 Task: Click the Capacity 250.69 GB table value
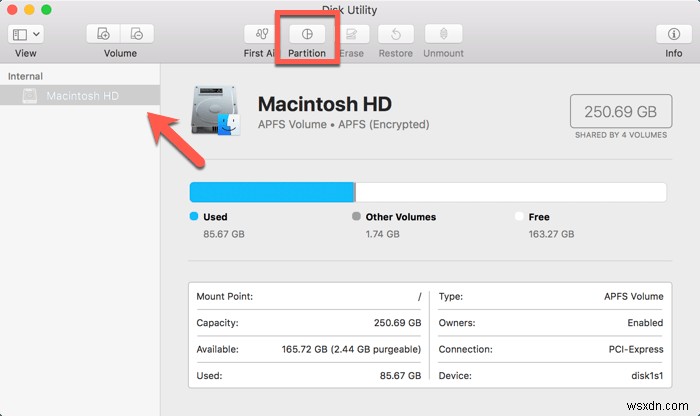397,323
